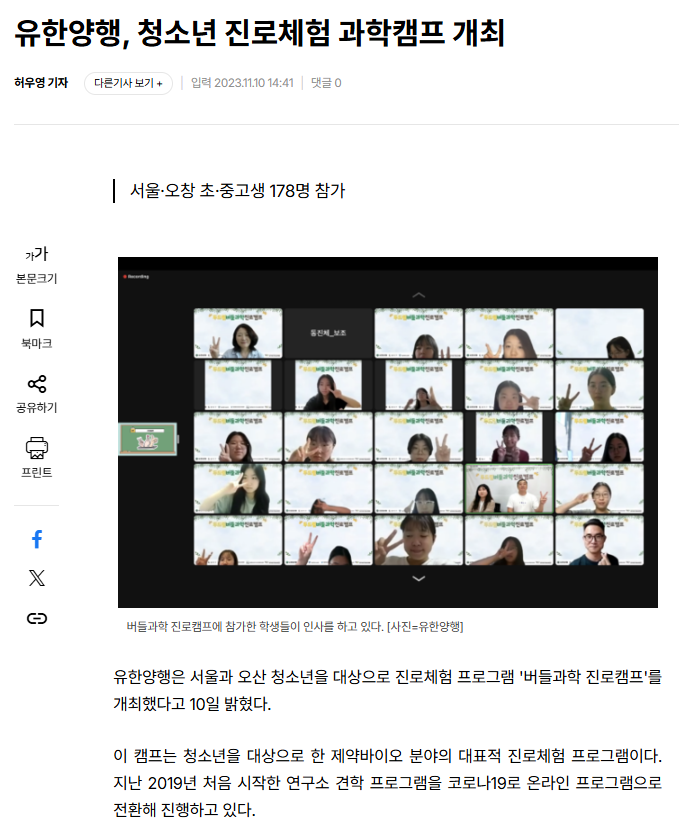
Task: Click the article headline 유한양행 과학캠프 개최
Action: [259, 33]
